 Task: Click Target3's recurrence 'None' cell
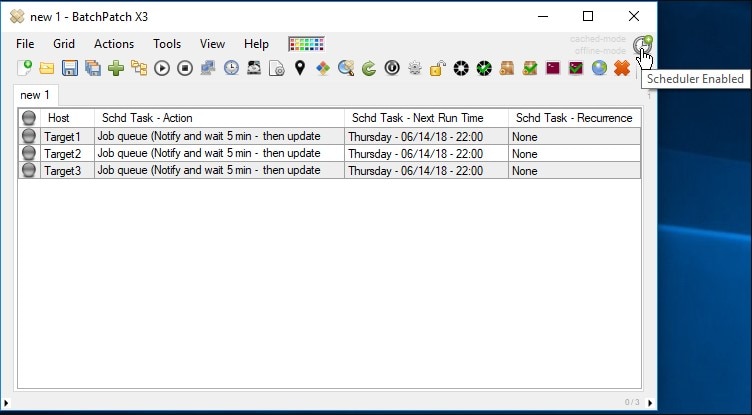click(575, 170)
